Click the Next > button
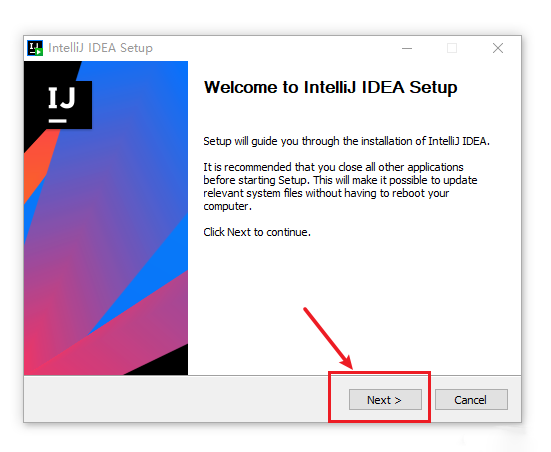This screenshot has height=452, width=551. pyautogui.click(x=385, y=399)
